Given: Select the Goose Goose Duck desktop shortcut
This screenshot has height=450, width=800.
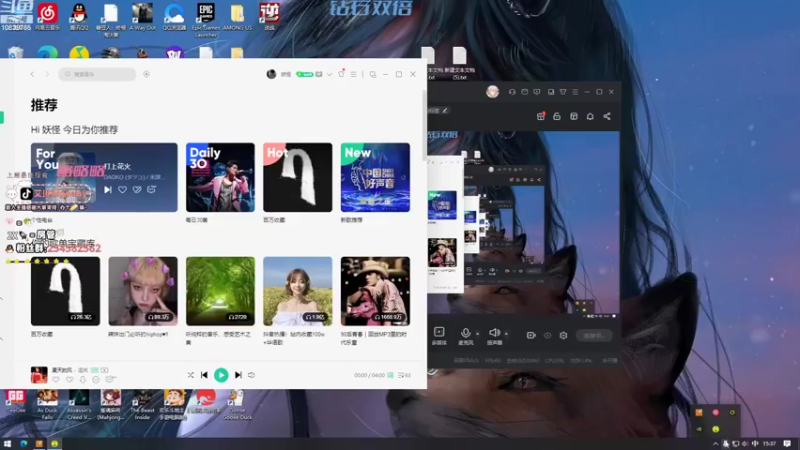Looking at the screenshot, I should pyautogui.click(x=237, y=406).
